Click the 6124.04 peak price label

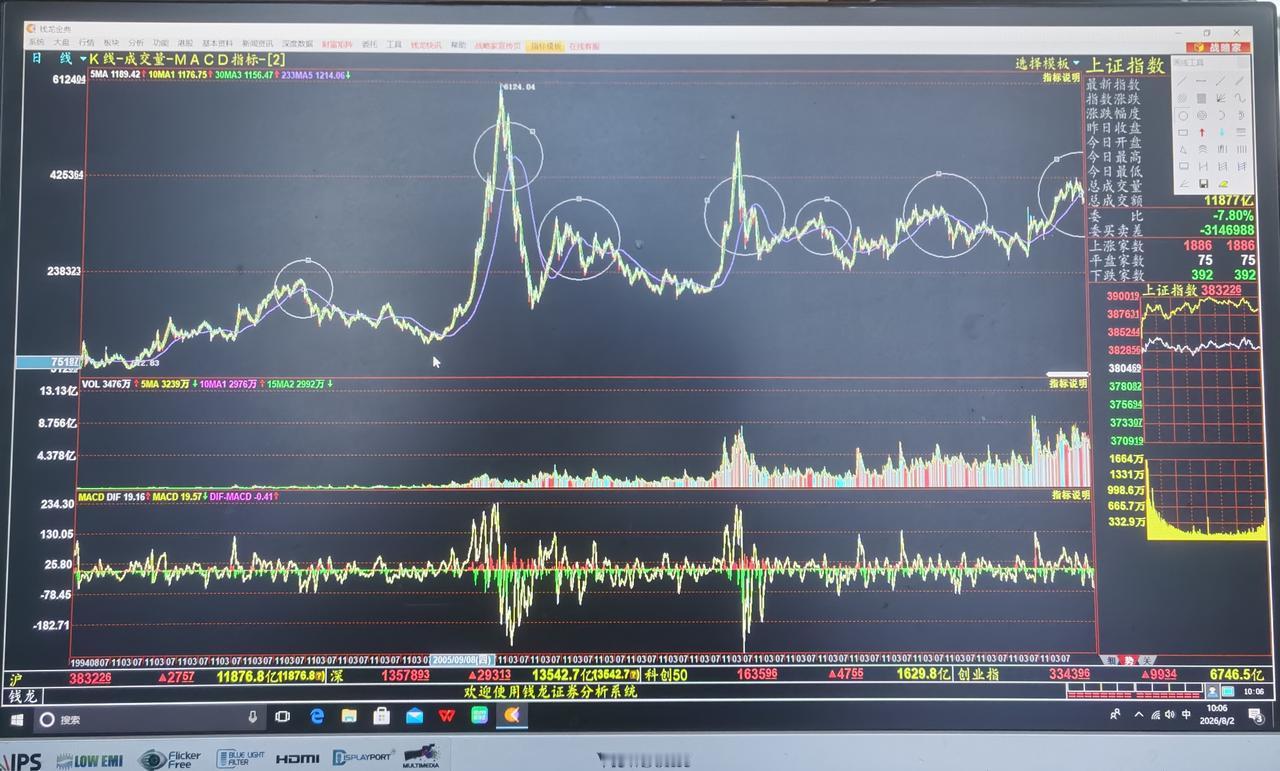[x=518, y=87]
